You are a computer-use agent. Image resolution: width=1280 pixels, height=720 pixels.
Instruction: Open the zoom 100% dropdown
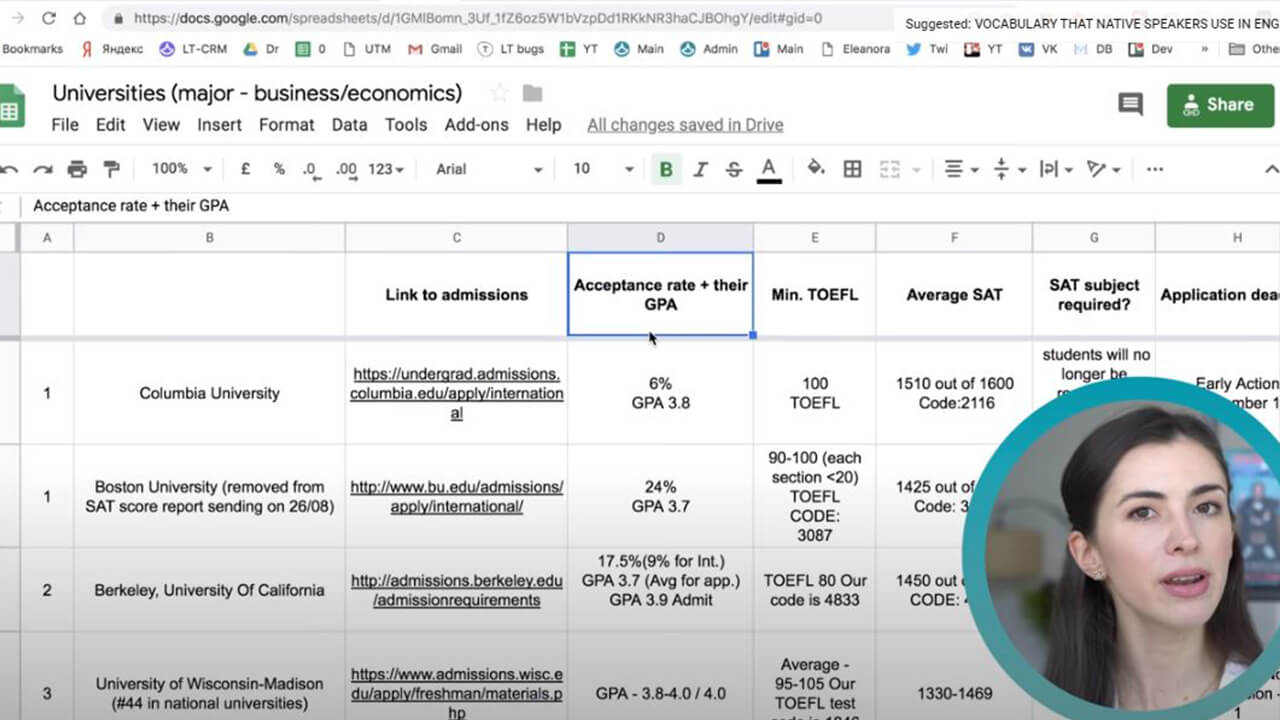coord(182,169)
